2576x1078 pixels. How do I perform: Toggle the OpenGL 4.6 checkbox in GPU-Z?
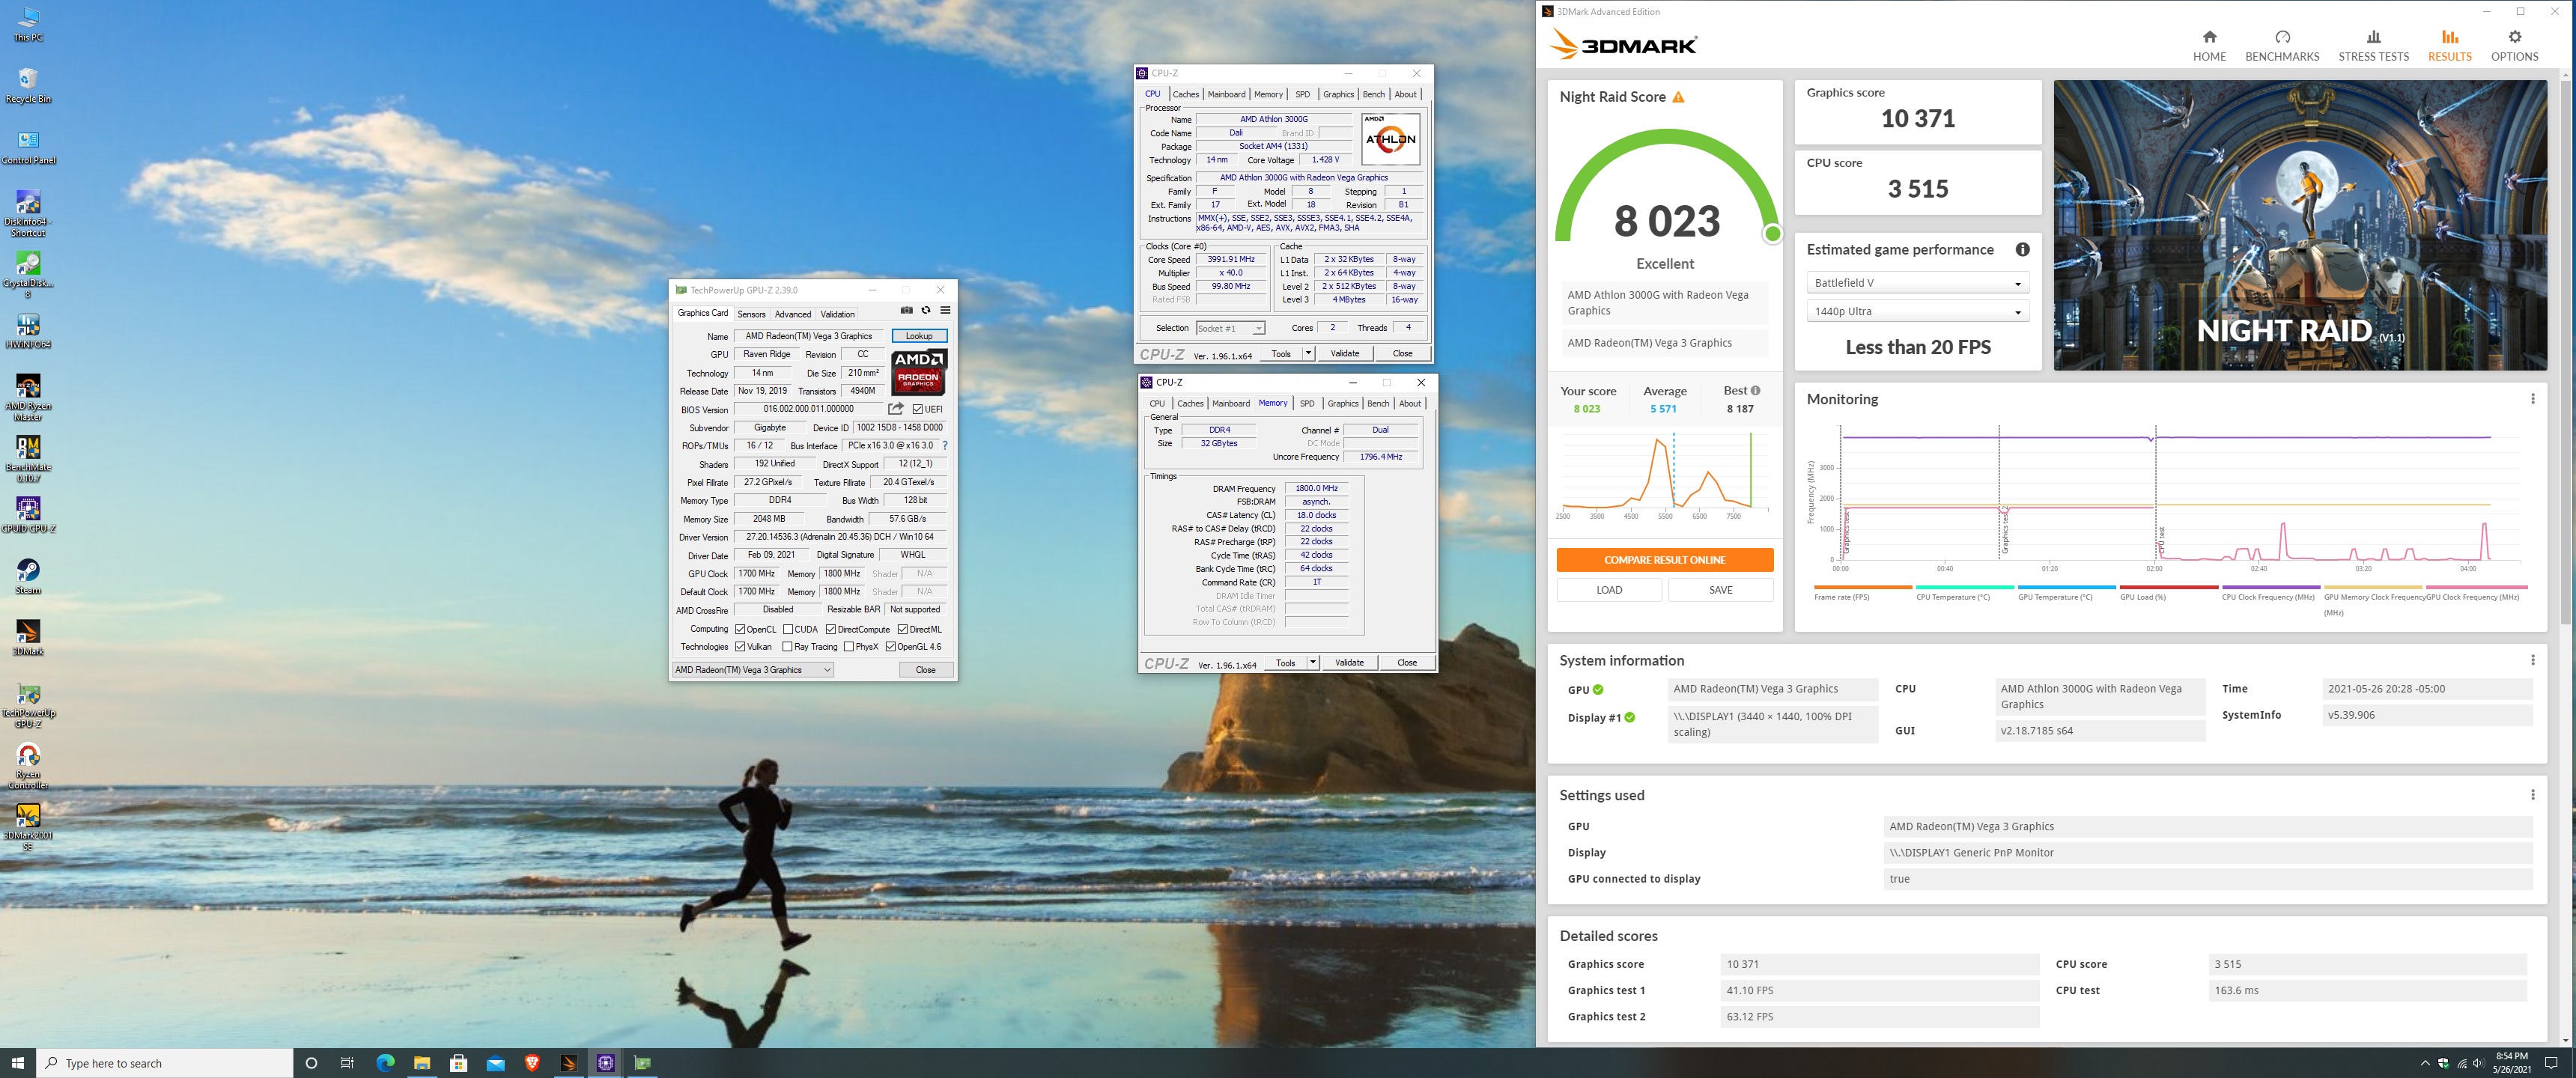pyautogui.click(x=891, y=647)
